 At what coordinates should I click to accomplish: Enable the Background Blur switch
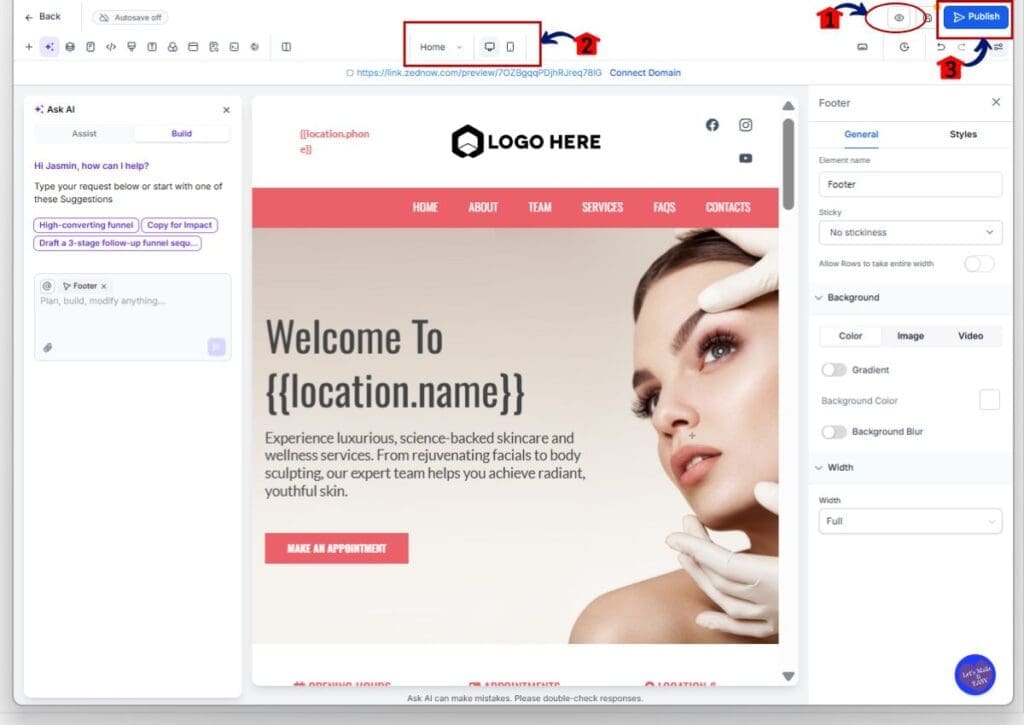834,432
